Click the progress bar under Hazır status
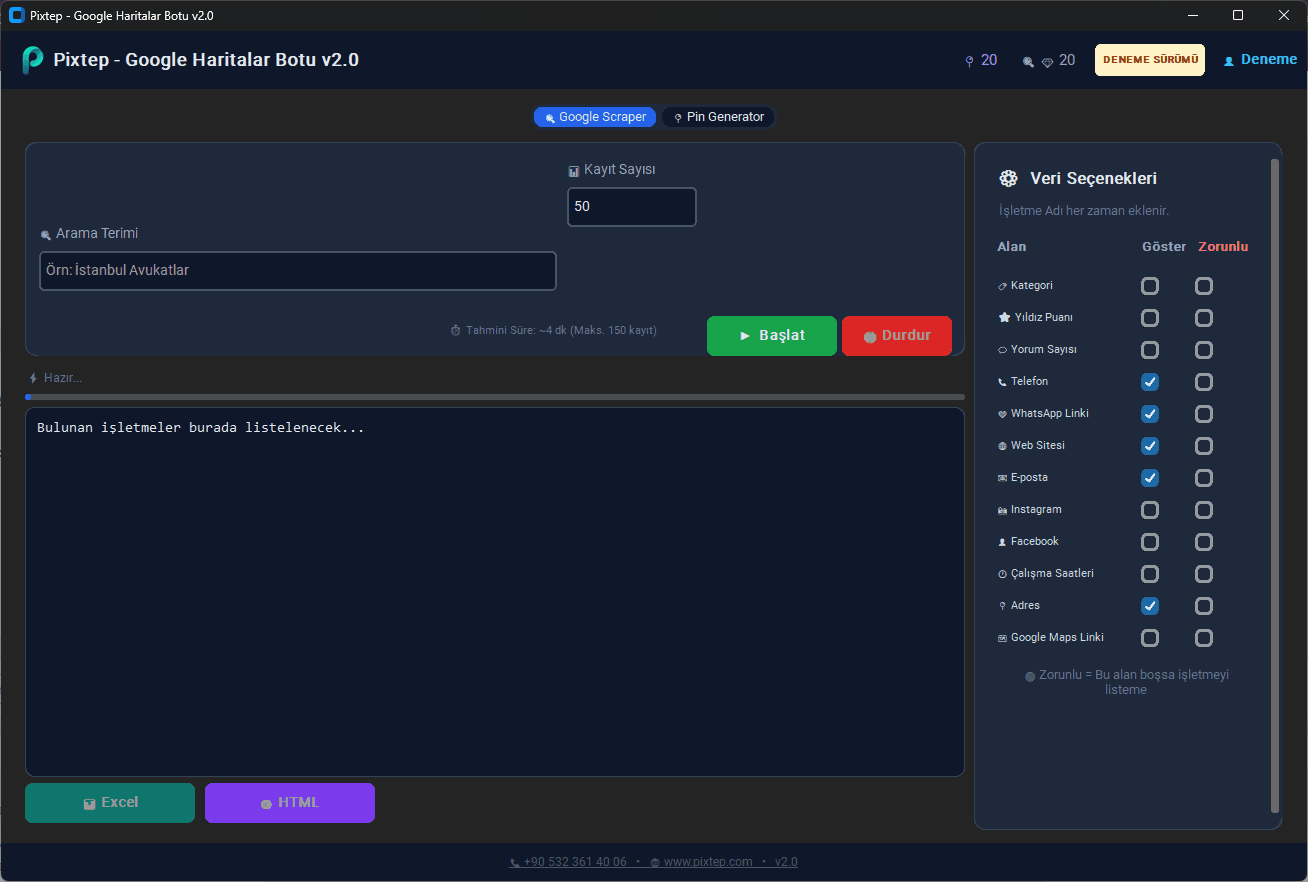This screenshot has width=1308, height=882. (495, 397)
